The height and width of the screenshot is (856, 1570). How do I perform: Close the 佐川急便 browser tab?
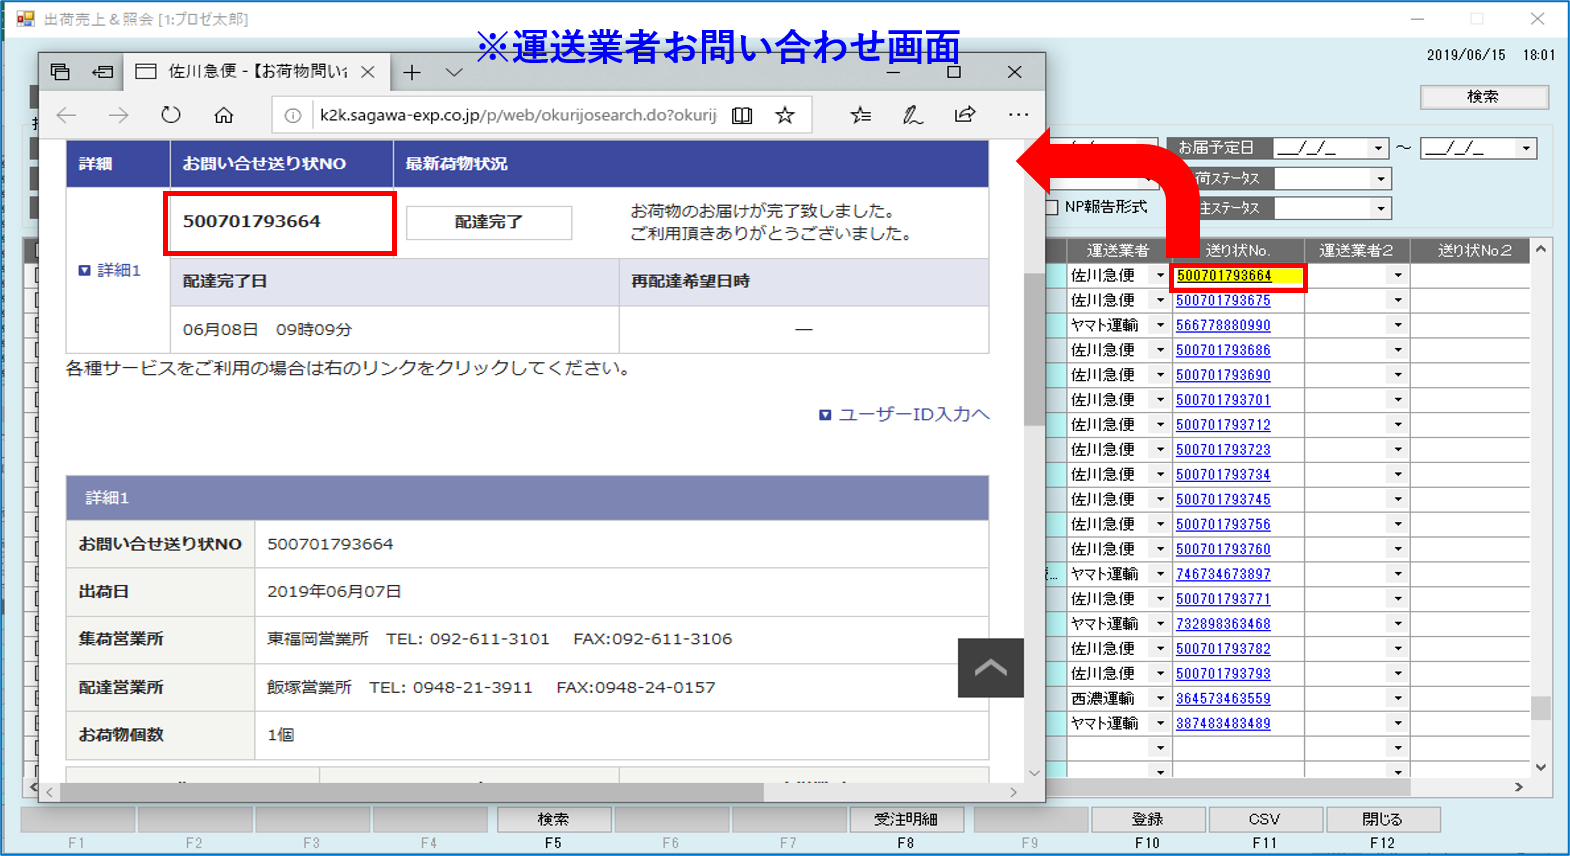368,72
